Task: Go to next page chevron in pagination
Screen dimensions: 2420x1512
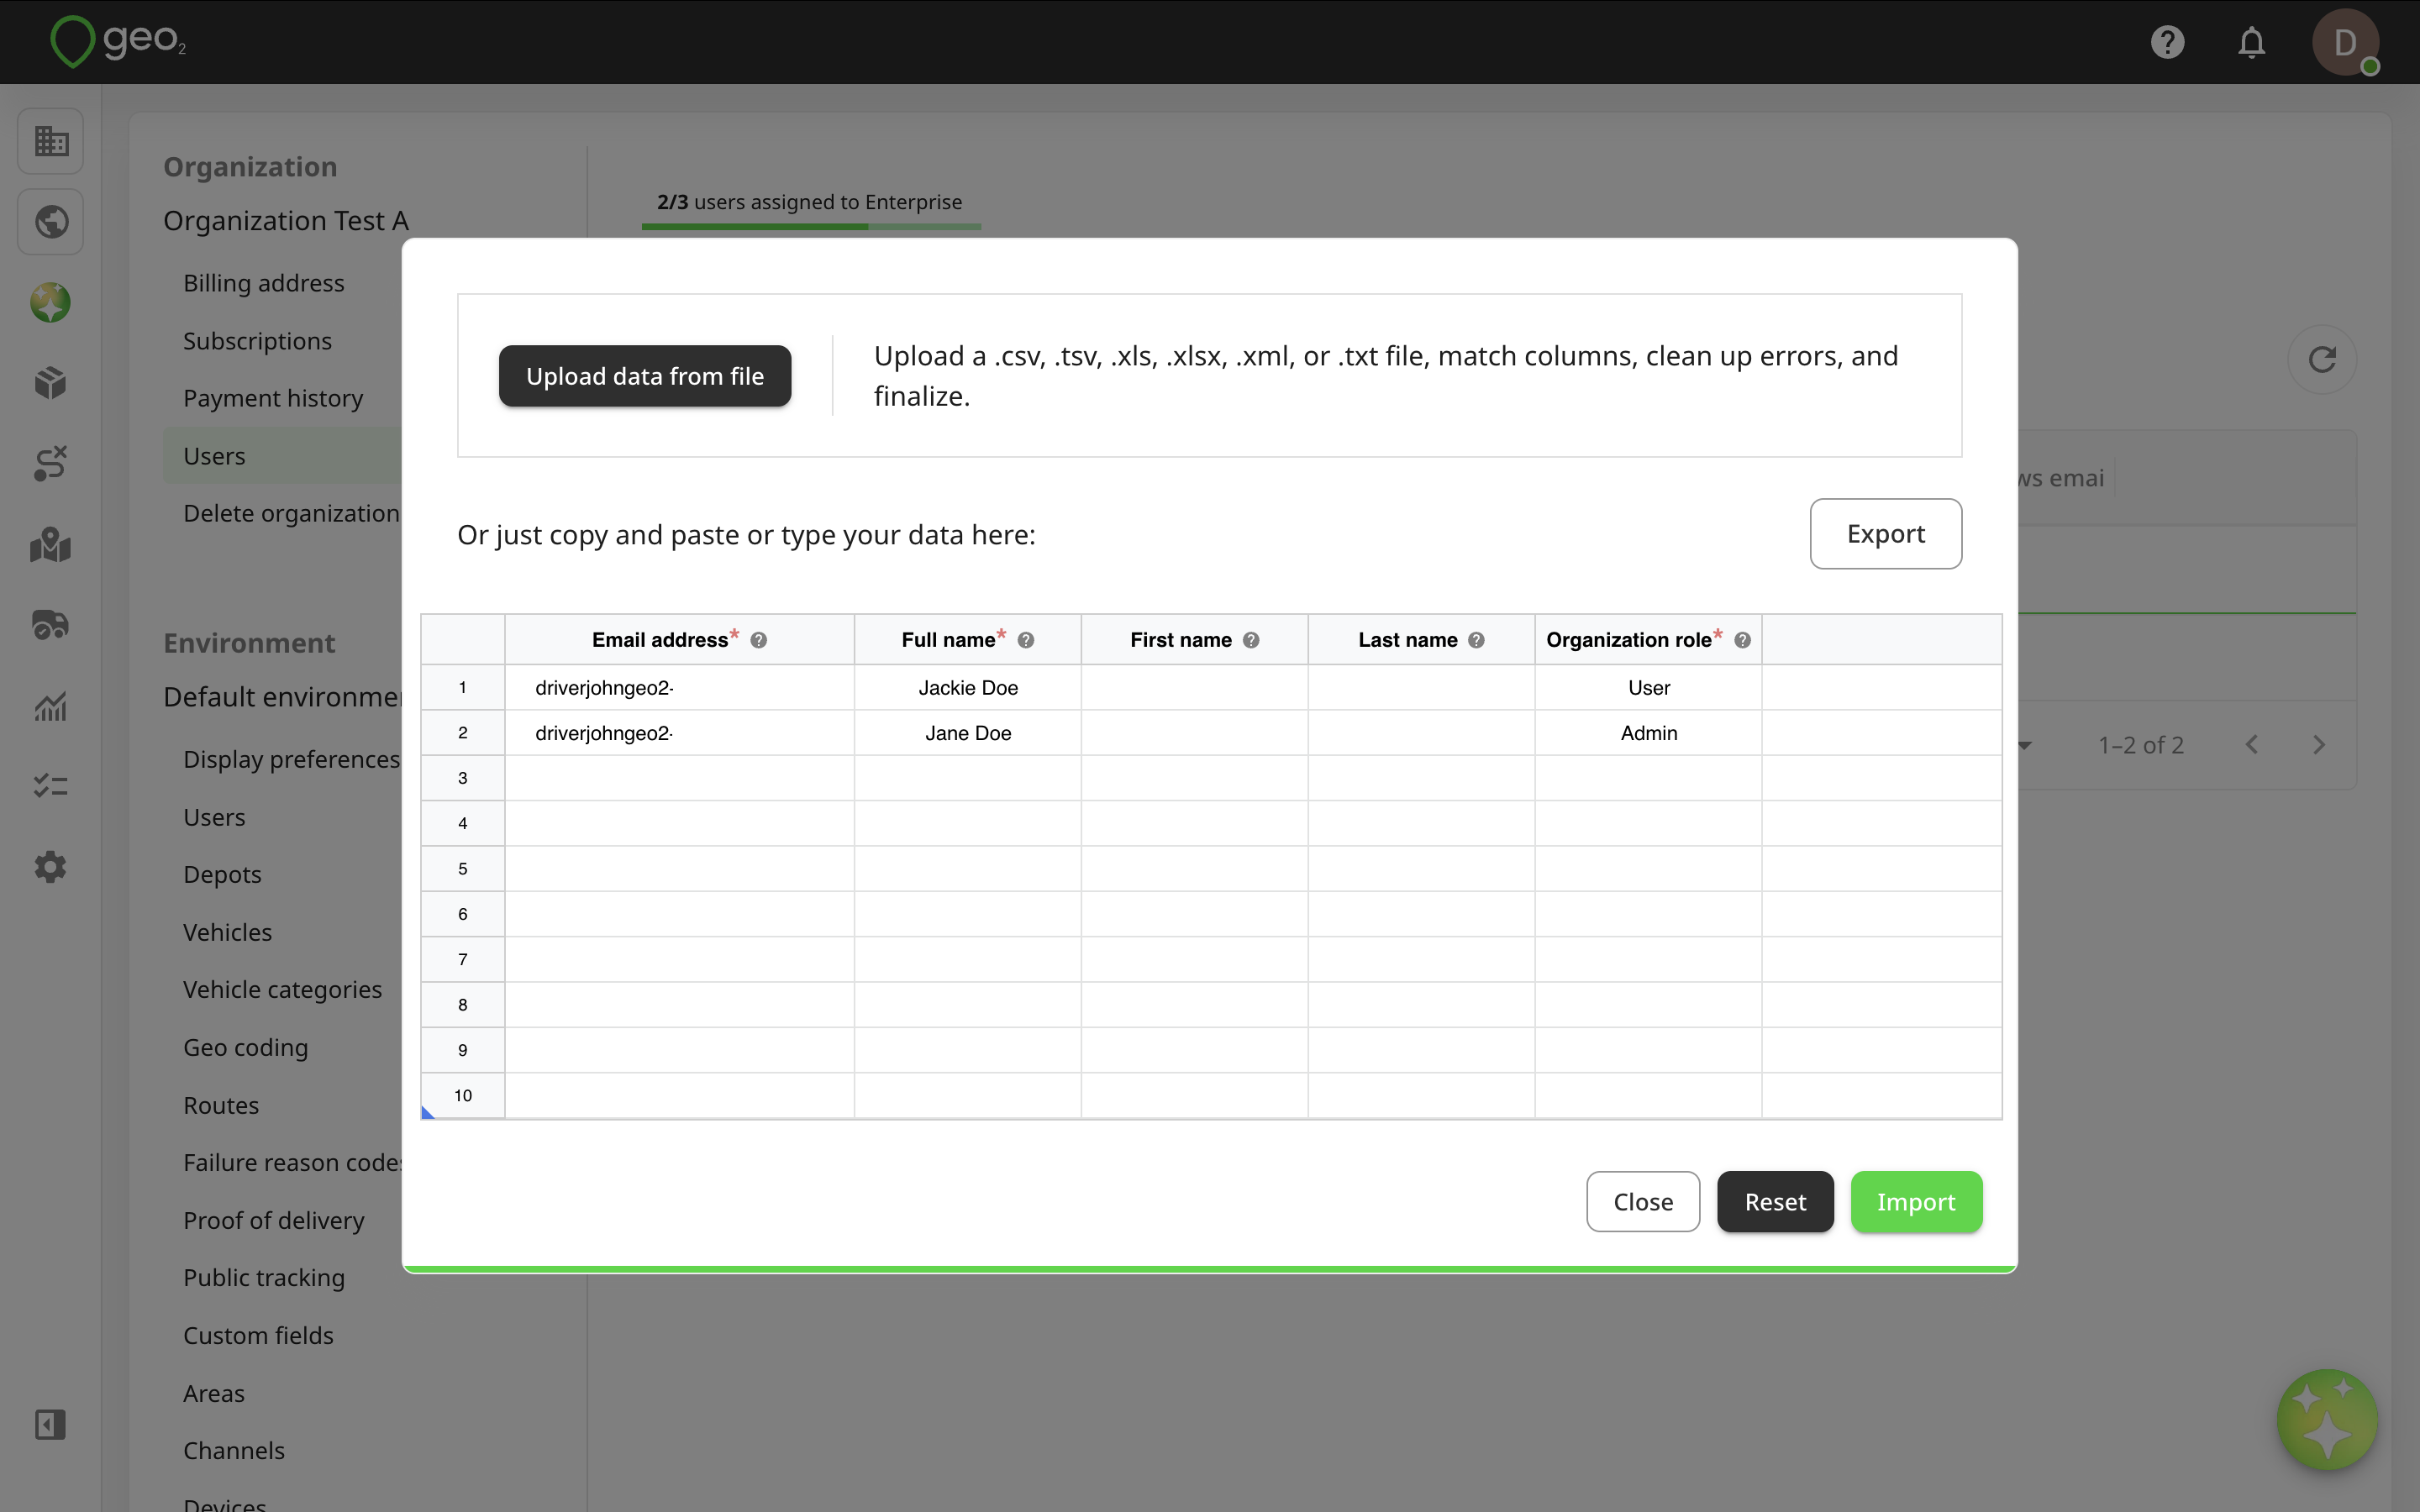Action: point(2319,745)
